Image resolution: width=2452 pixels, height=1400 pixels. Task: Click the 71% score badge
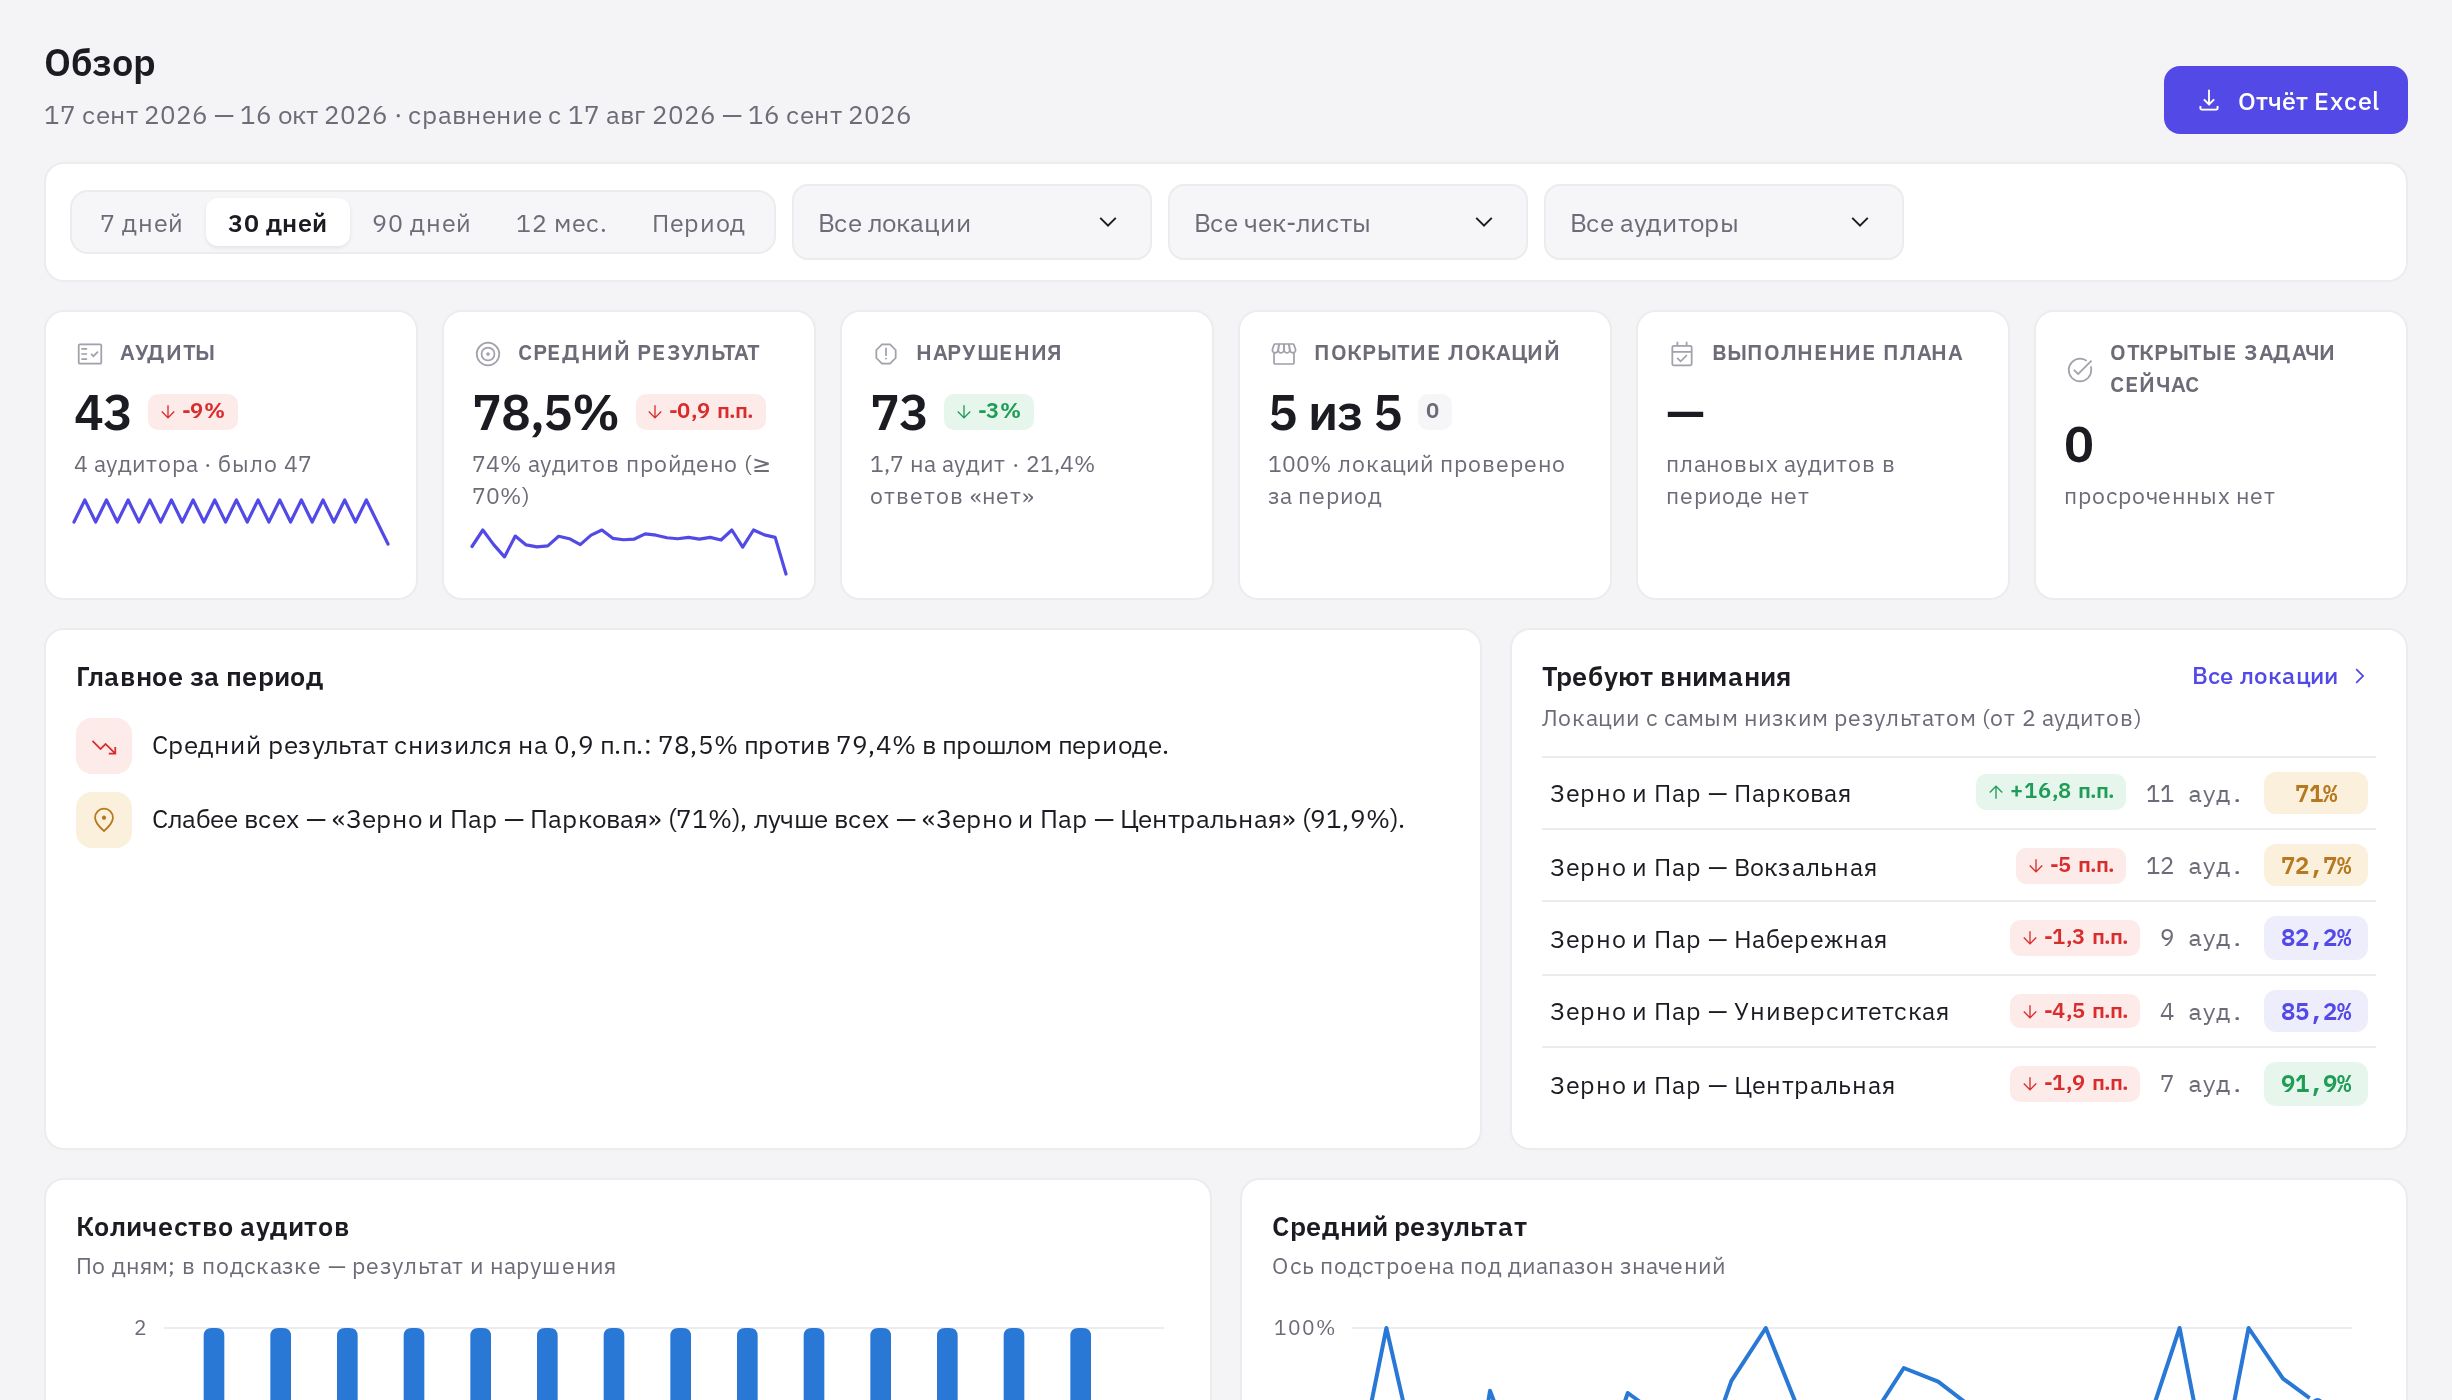(2315, 793)
